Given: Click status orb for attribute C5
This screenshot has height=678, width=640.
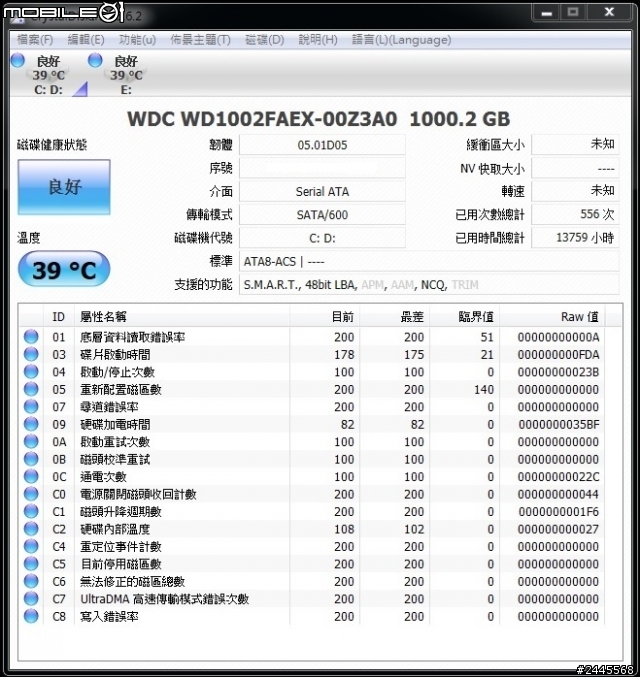Looking at the screenshot, I should (x=31, y=564).
